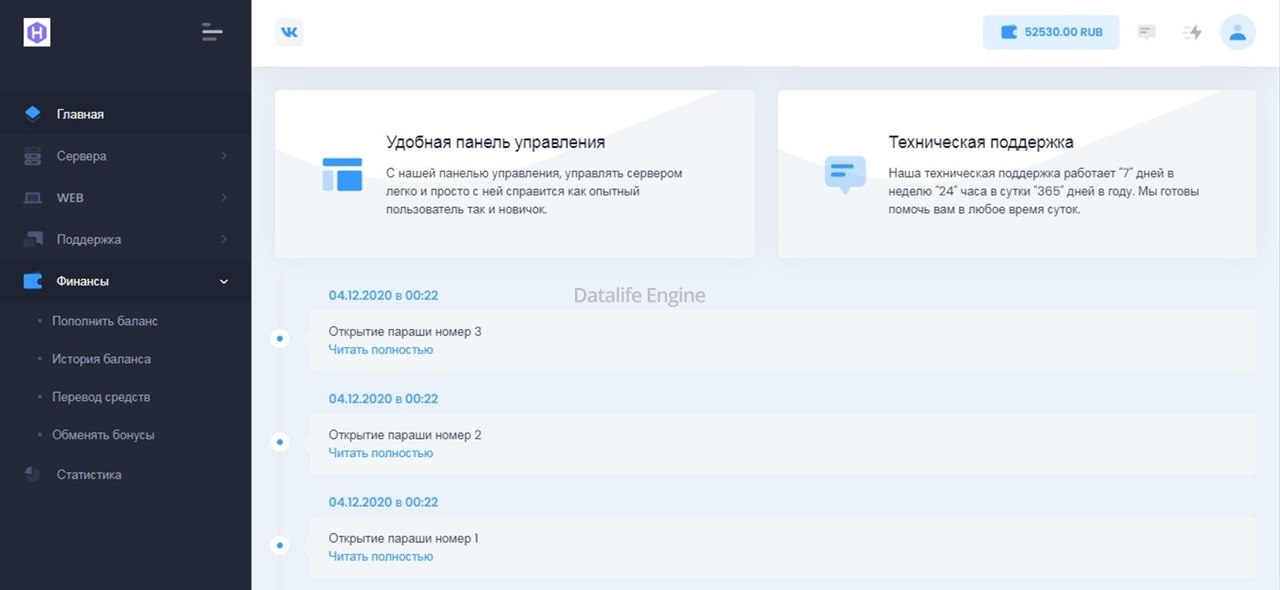Select the Финансы menu item
Viewport: 1280px width, 590px height.
click(125, 281)
